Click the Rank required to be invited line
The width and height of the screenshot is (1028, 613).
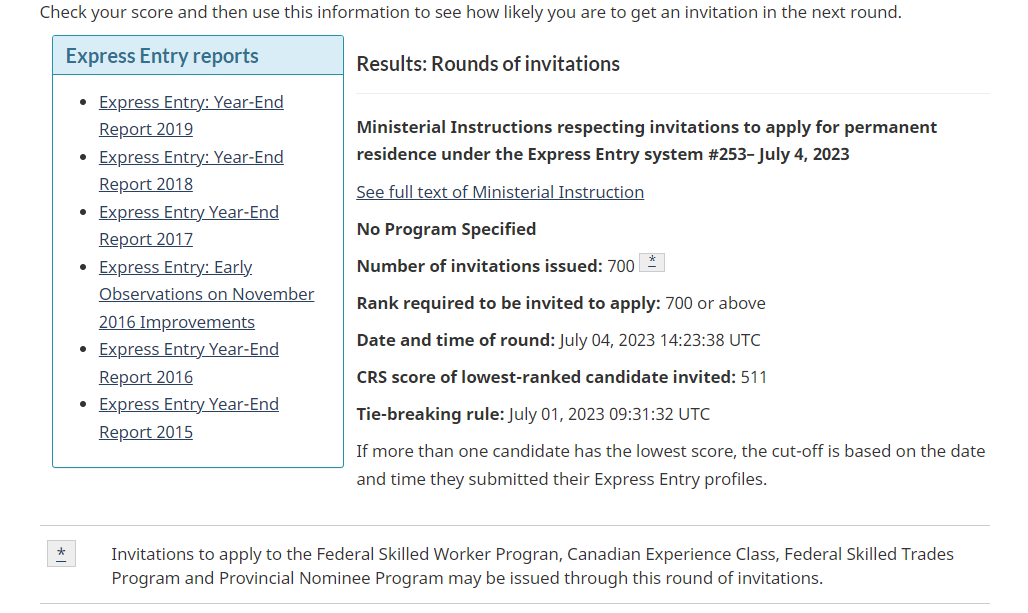(561, 303)
